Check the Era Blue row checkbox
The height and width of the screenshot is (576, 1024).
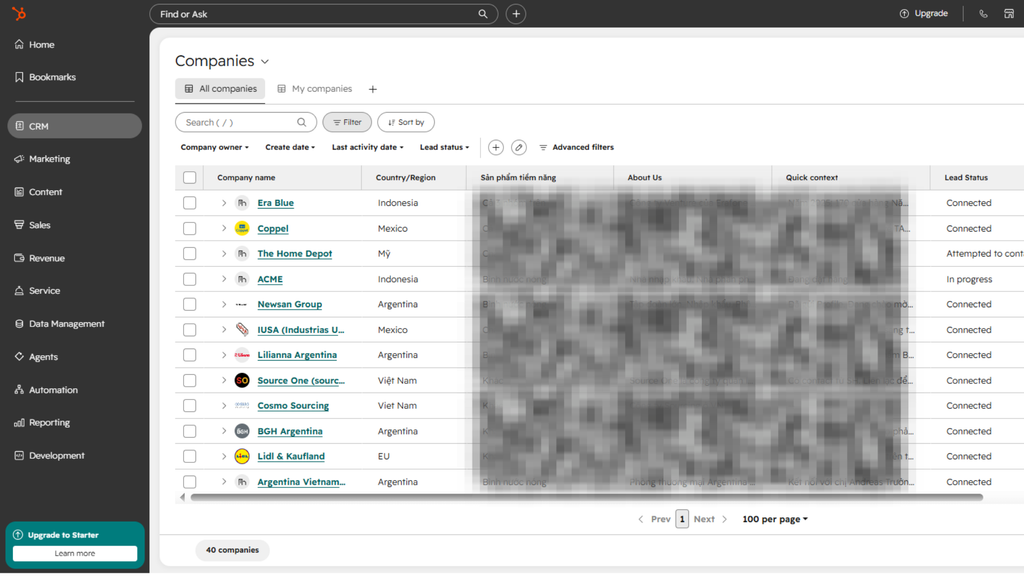coord(189,203)
